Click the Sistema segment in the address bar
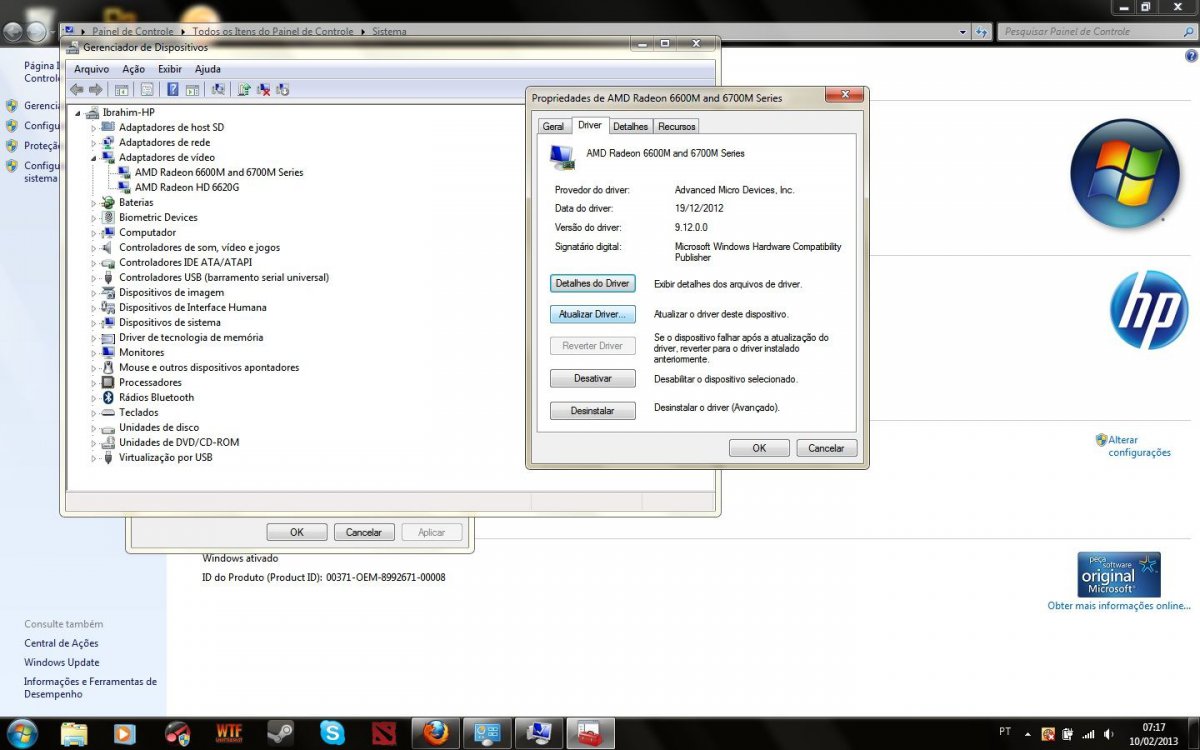 (389, 32)
